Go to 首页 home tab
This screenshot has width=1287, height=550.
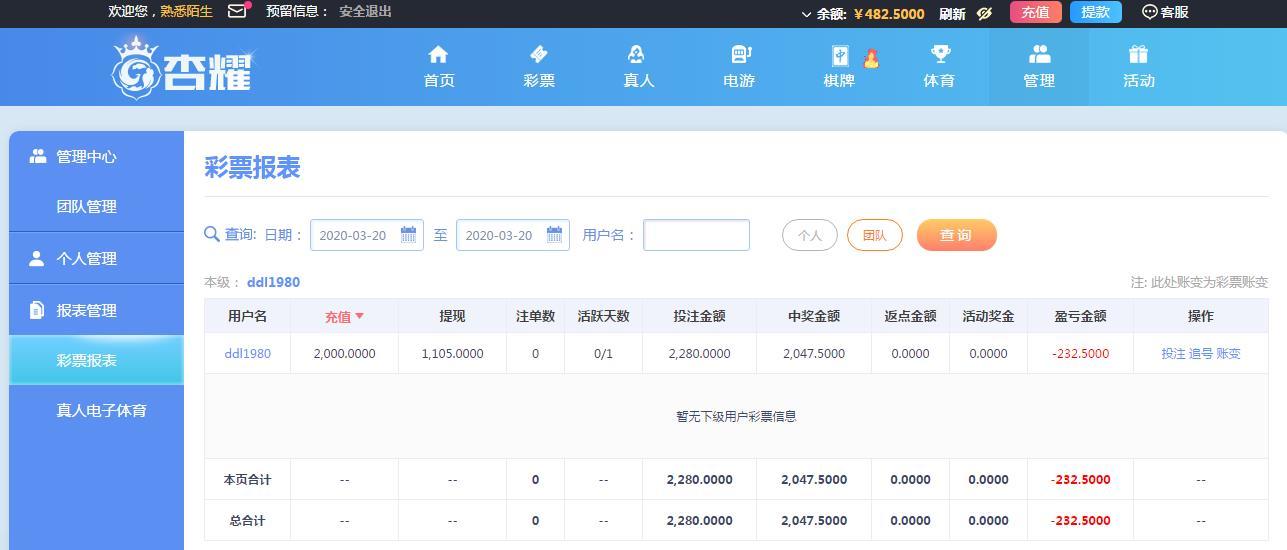[x=439, y=67]
